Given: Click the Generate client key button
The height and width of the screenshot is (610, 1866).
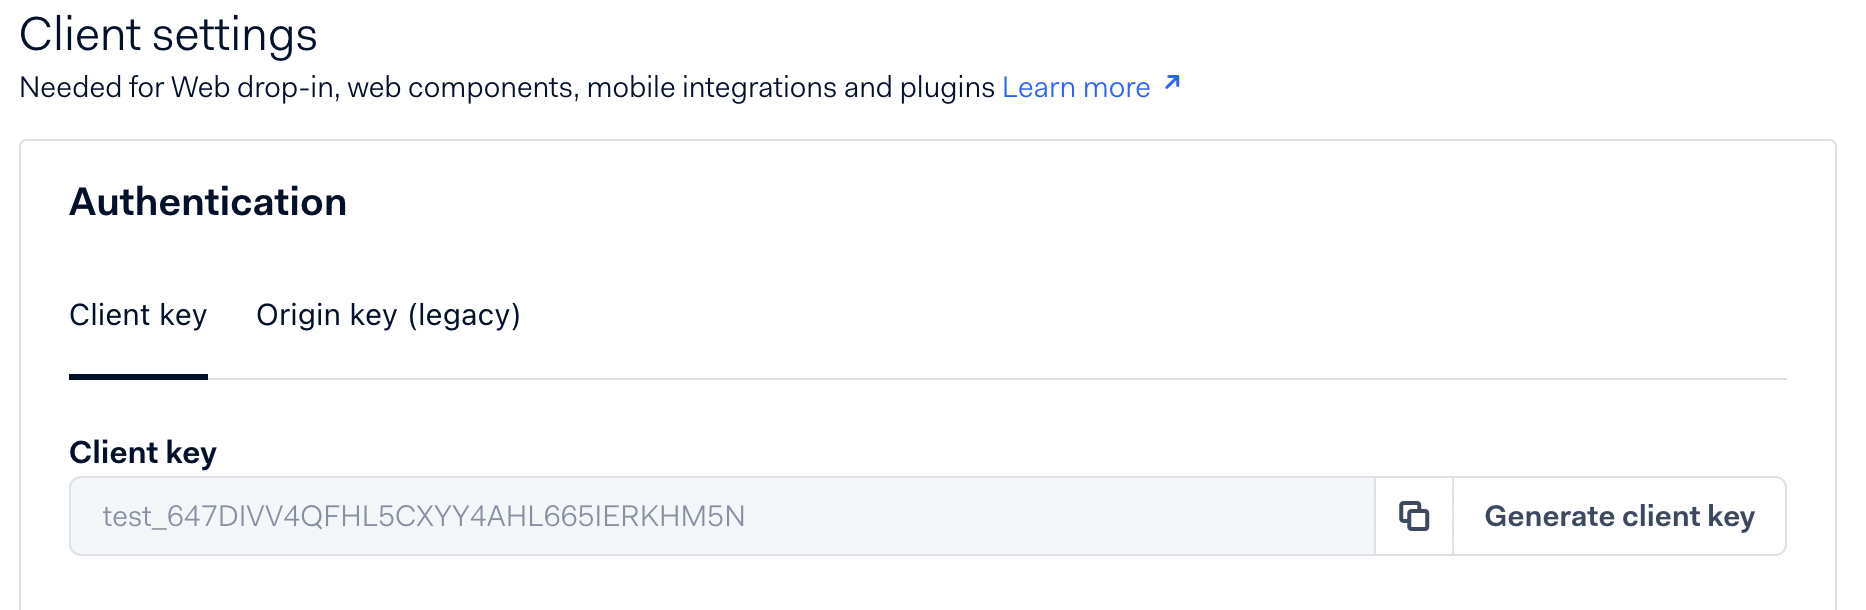Looking at the screenshot, I should point(1619,515).
